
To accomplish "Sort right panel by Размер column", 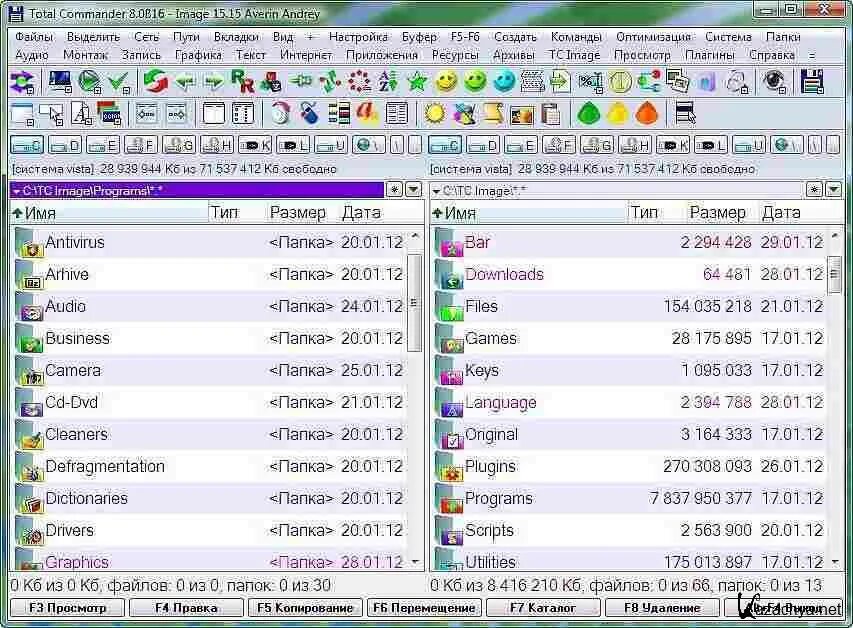I will pyautogui.click(x=717, y=212).
